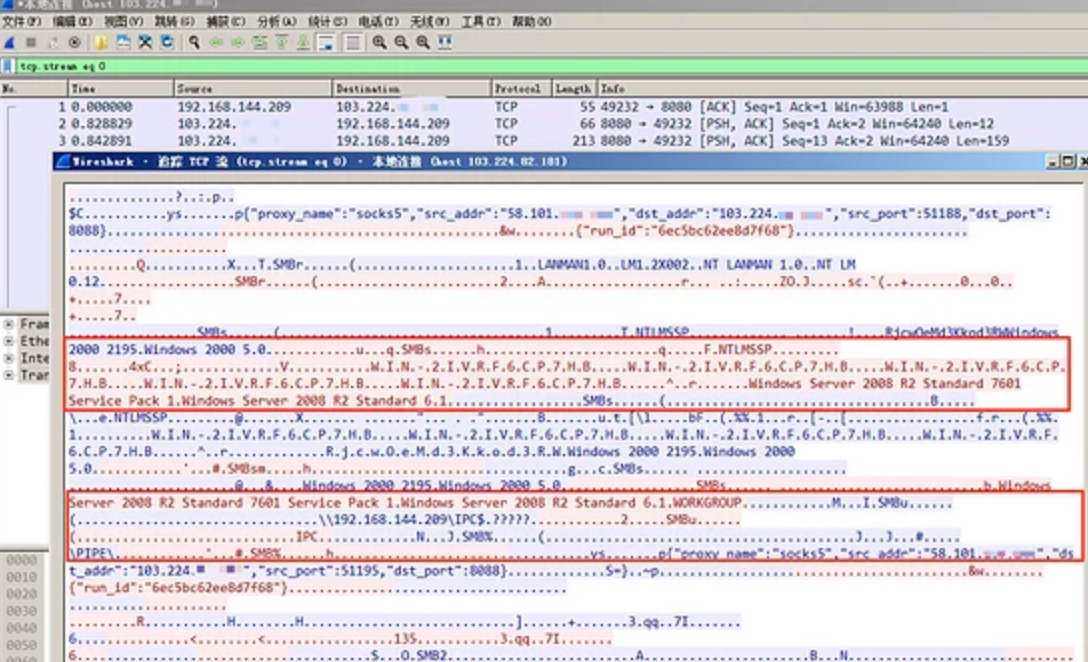Screen dimensions: 1088x662
Task: Expand the Internet Protocol tree node
Action: [9, 358]
